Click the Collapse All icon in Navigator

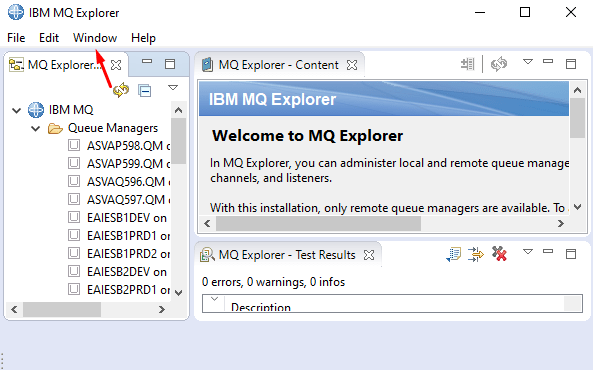[145, 90]
